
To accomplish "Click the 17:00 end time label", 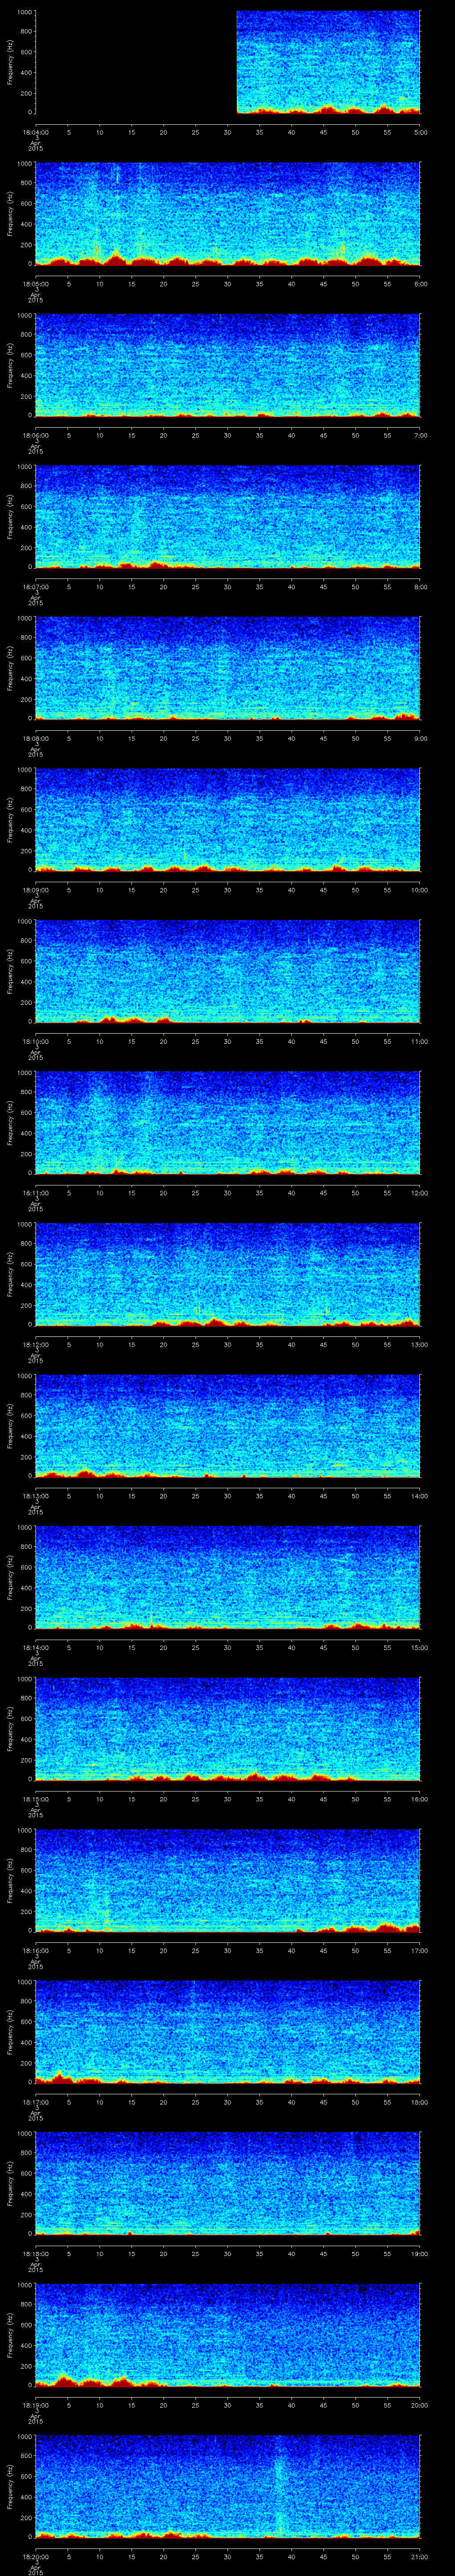I will point(419,1950).
